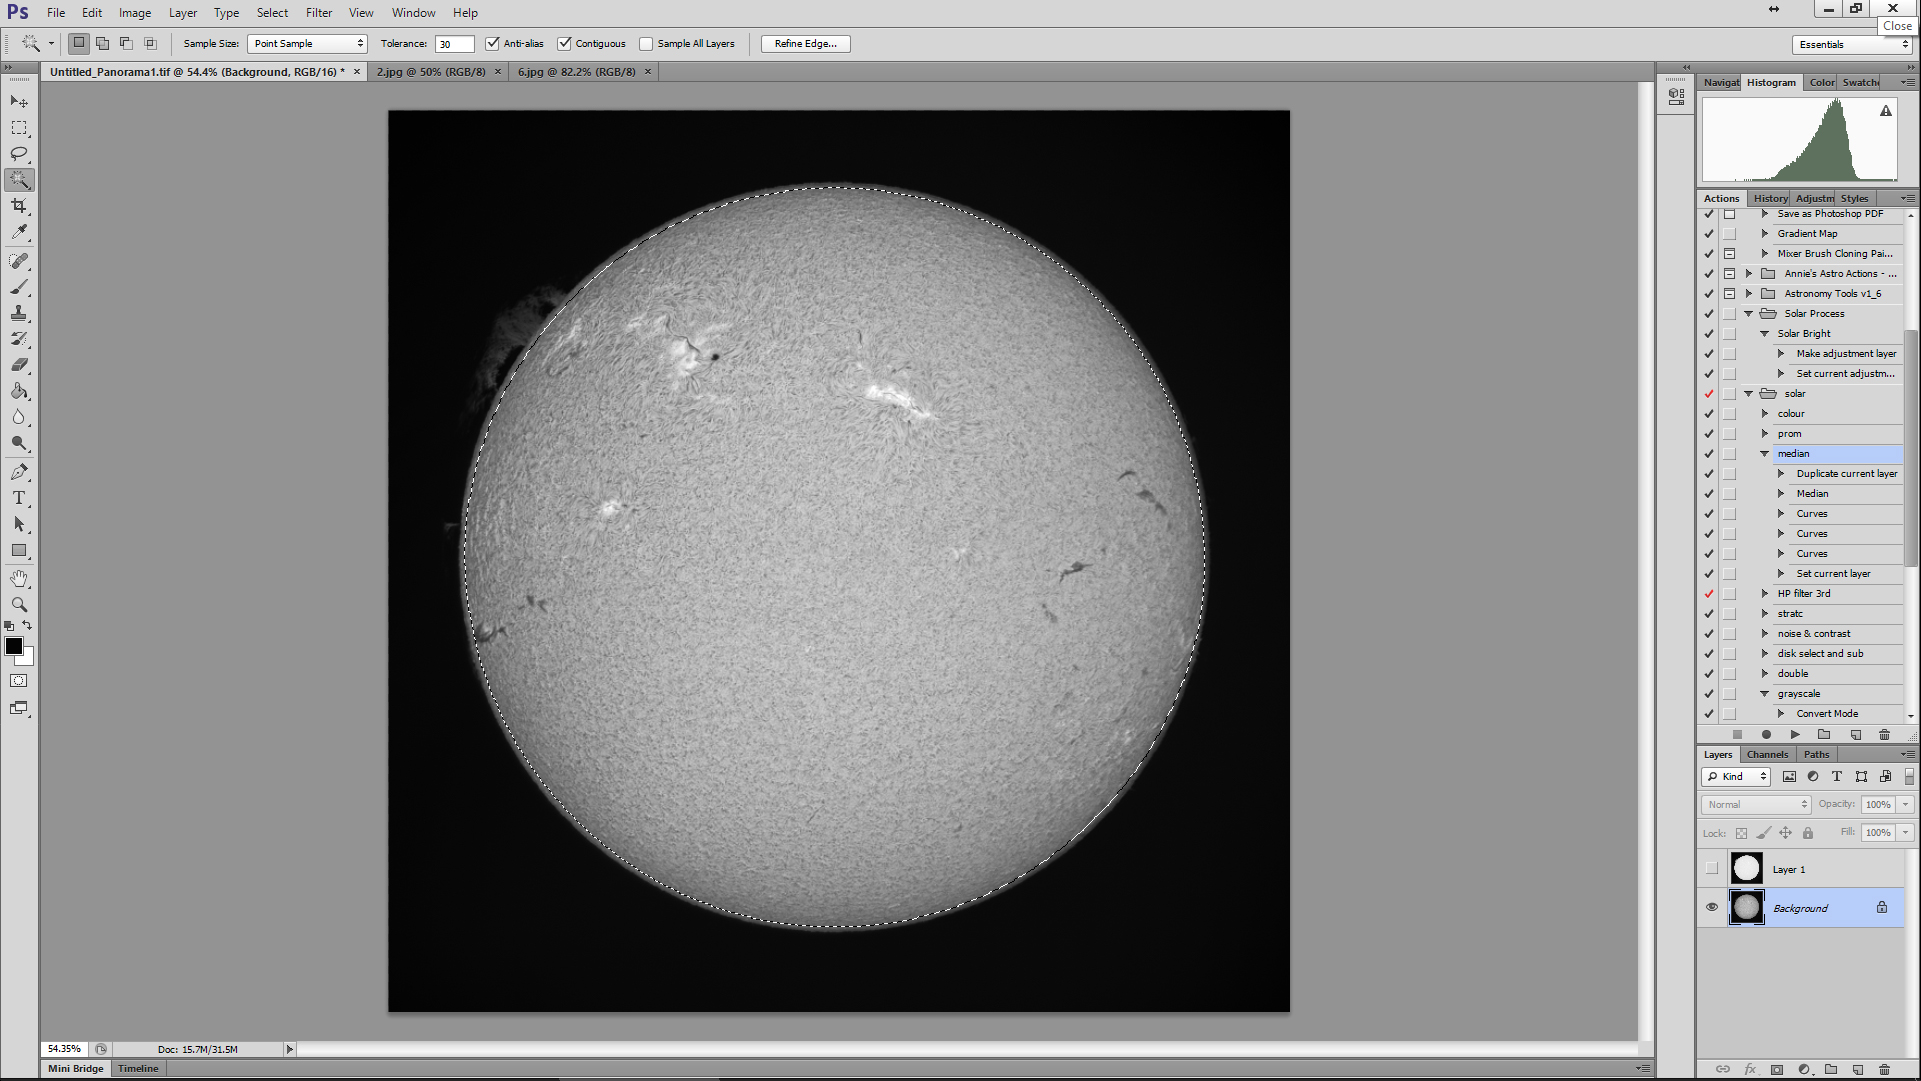Uncheck the Contiguous option

[565, 44]
